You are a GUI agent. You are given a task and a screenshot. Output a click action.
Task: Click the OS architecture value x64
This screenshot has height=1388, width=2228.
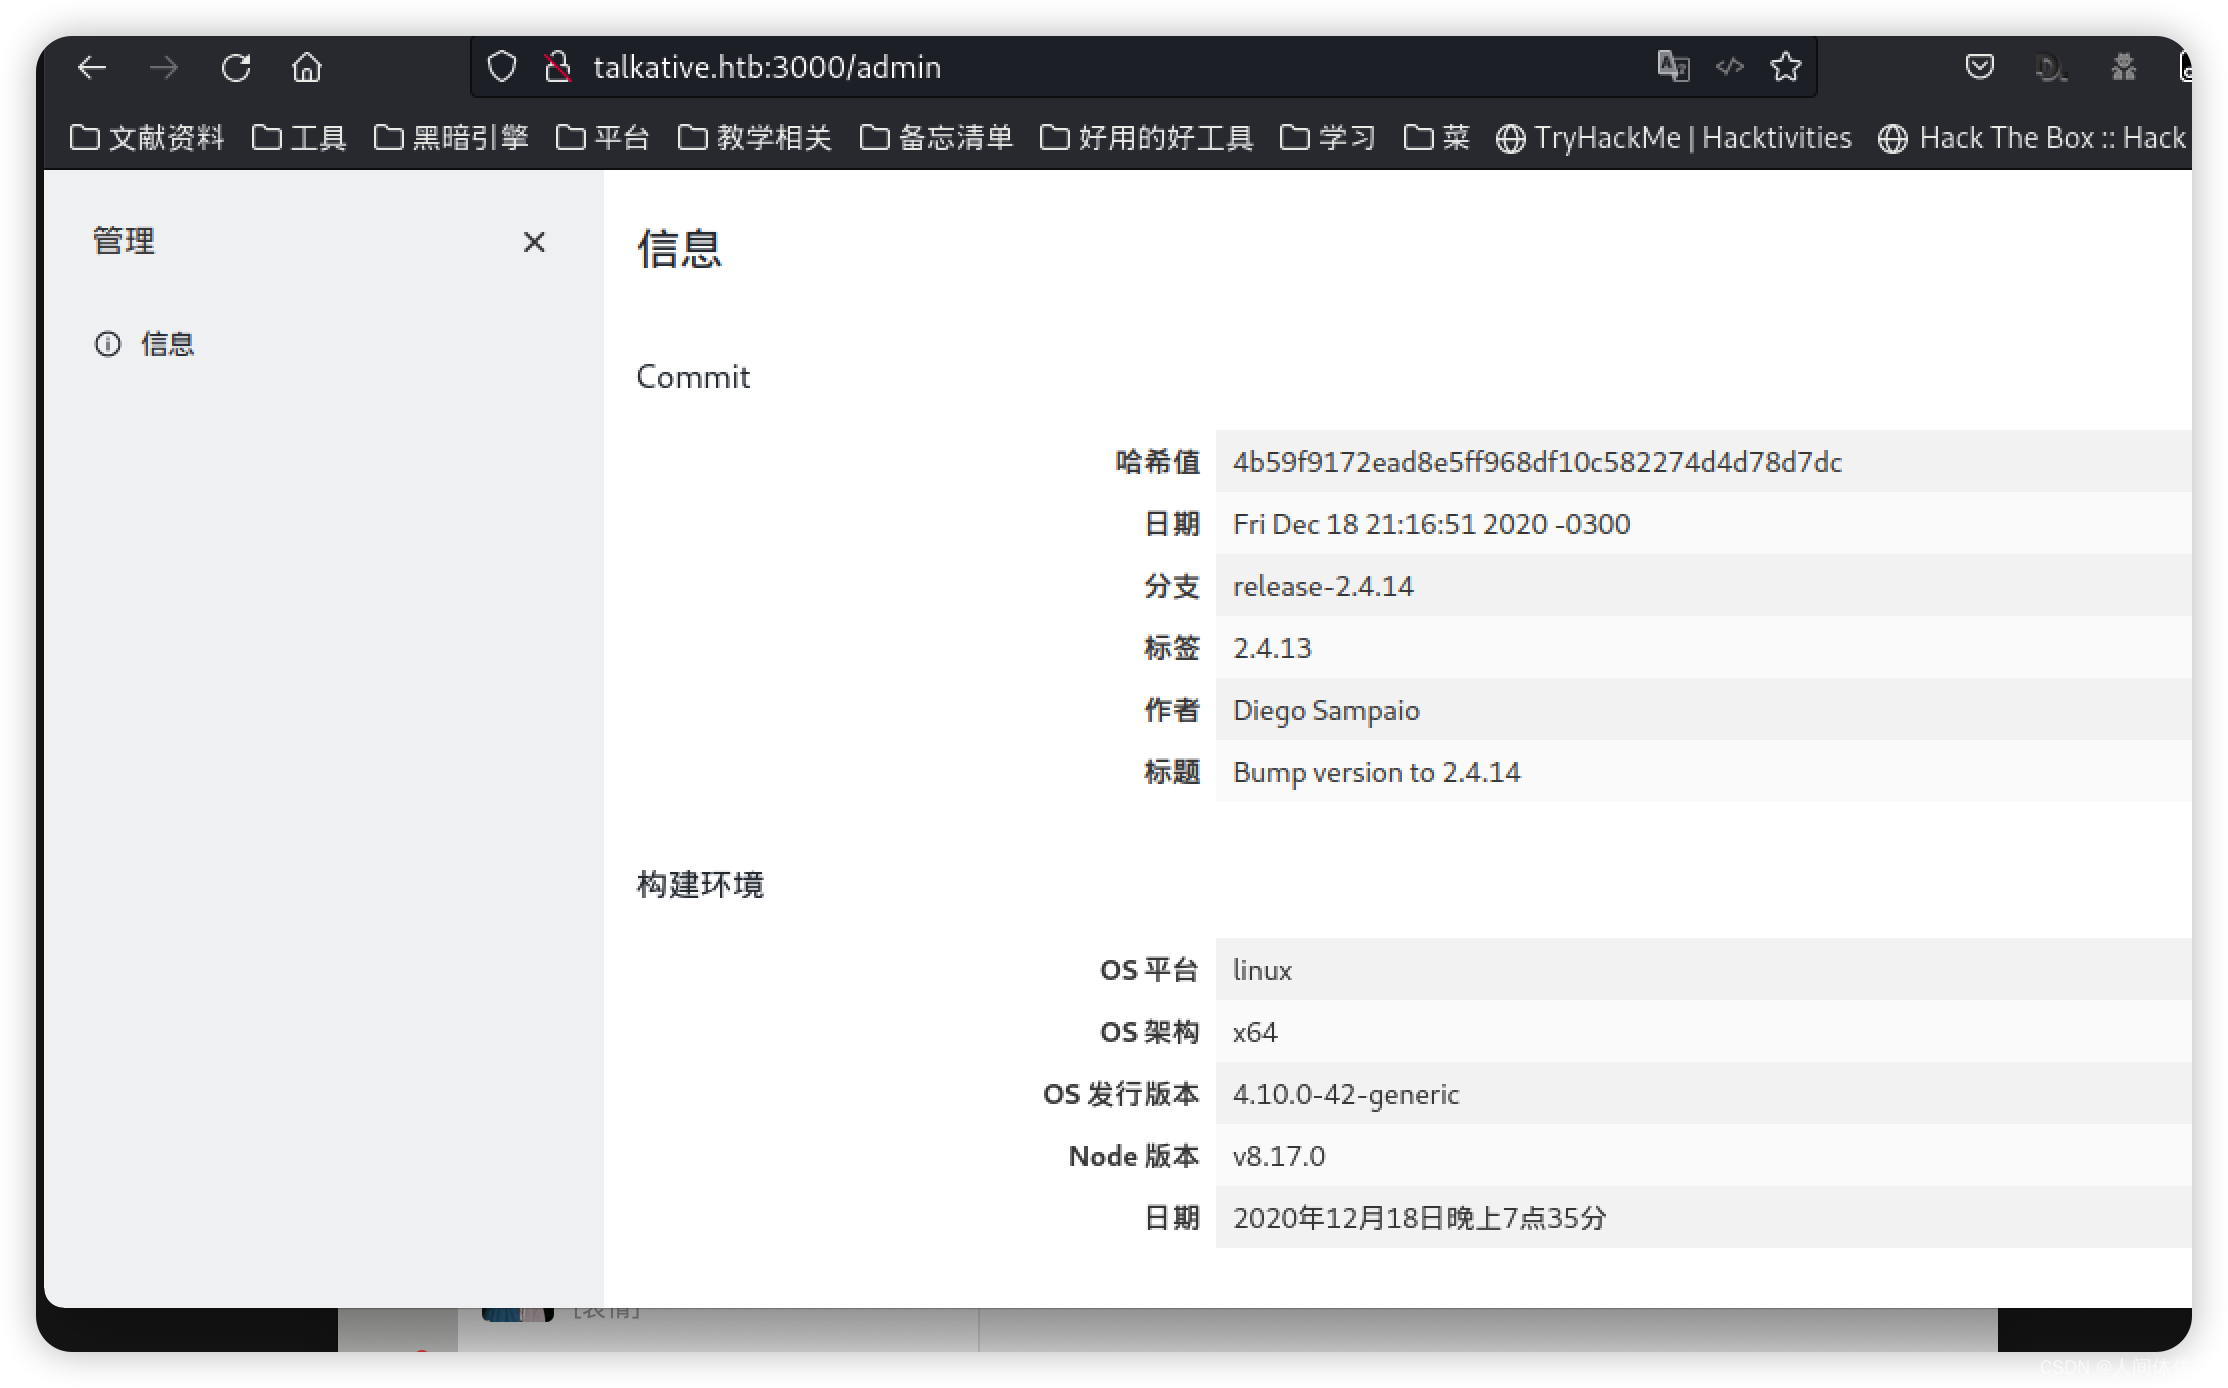(x=1255, y=1032)
